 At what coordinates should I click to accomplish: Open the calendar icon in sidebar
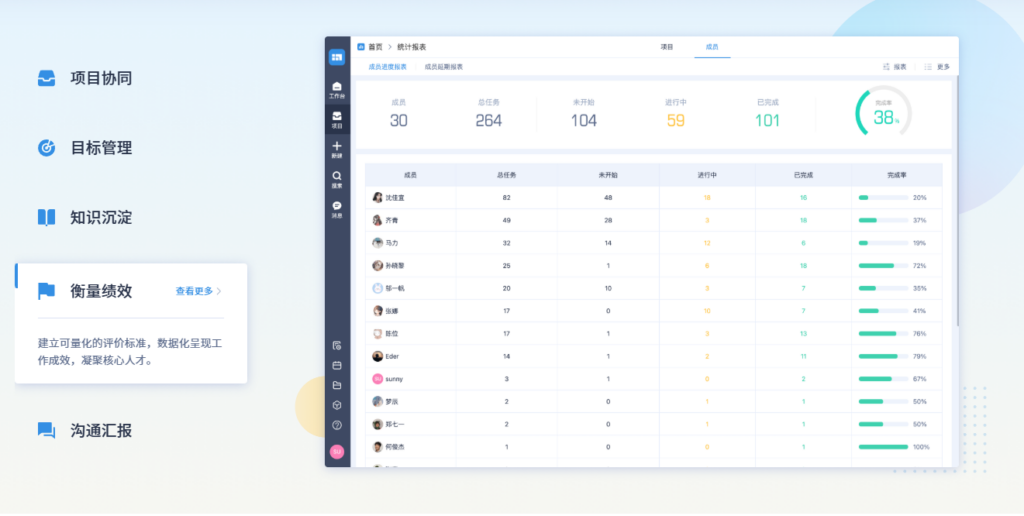coord(337,366)
